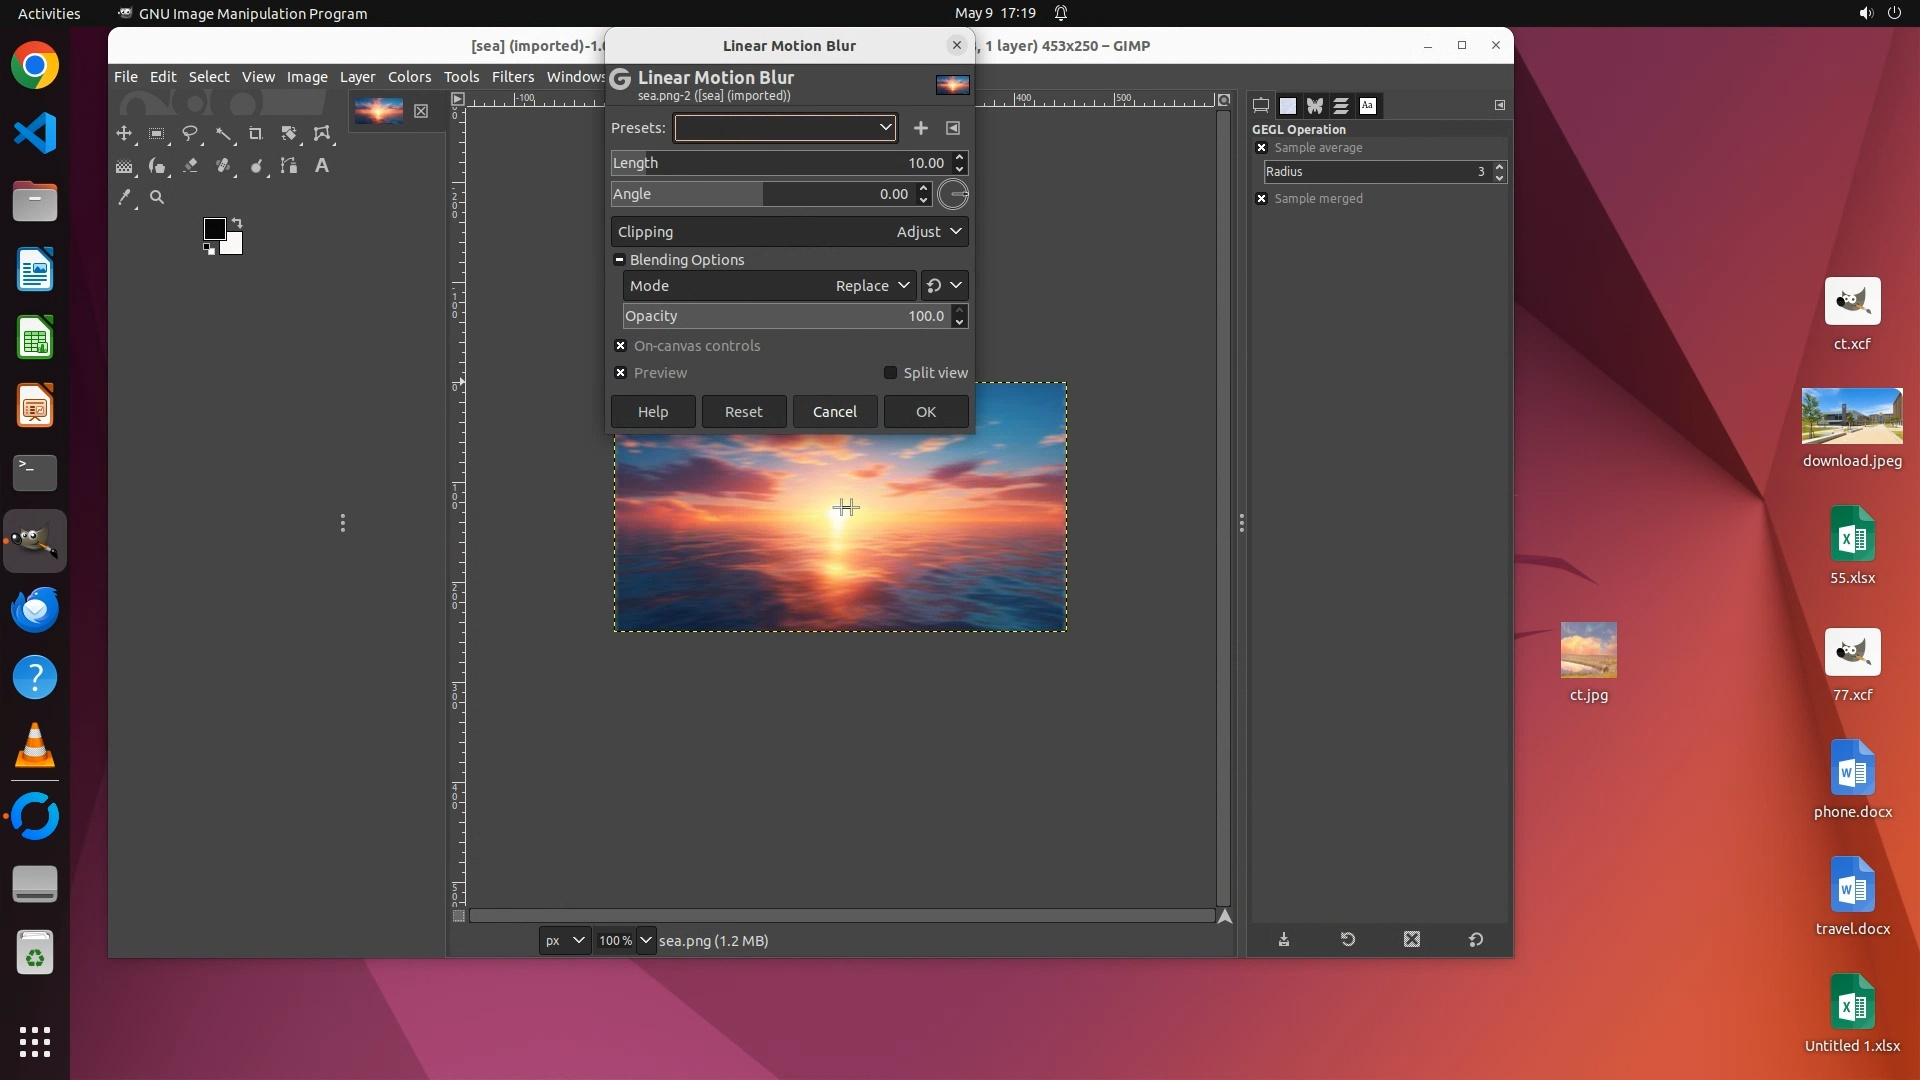Screen dimensions: 1920x1080
Task: Select the Free Select lasso tool
Action: (190, 133)
